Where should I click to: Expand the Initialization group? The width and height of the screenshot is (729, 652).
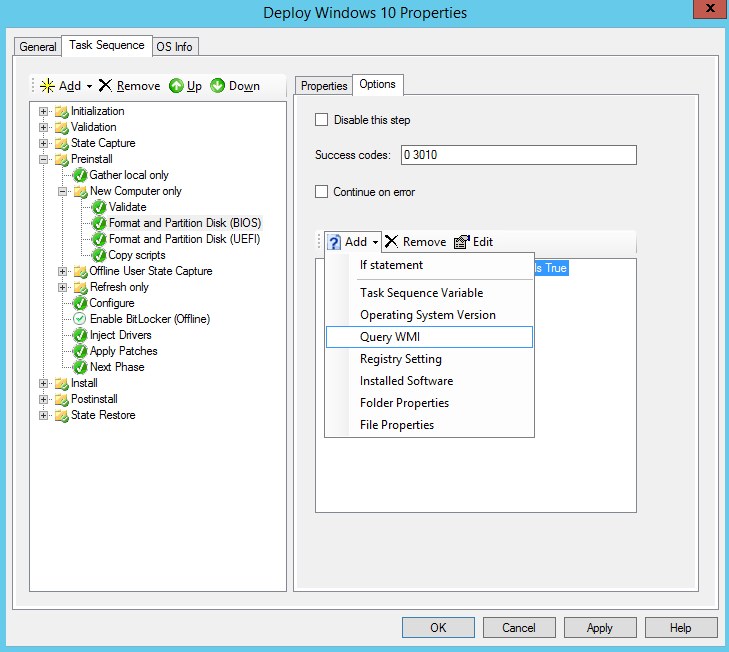[x=43, y=112]
